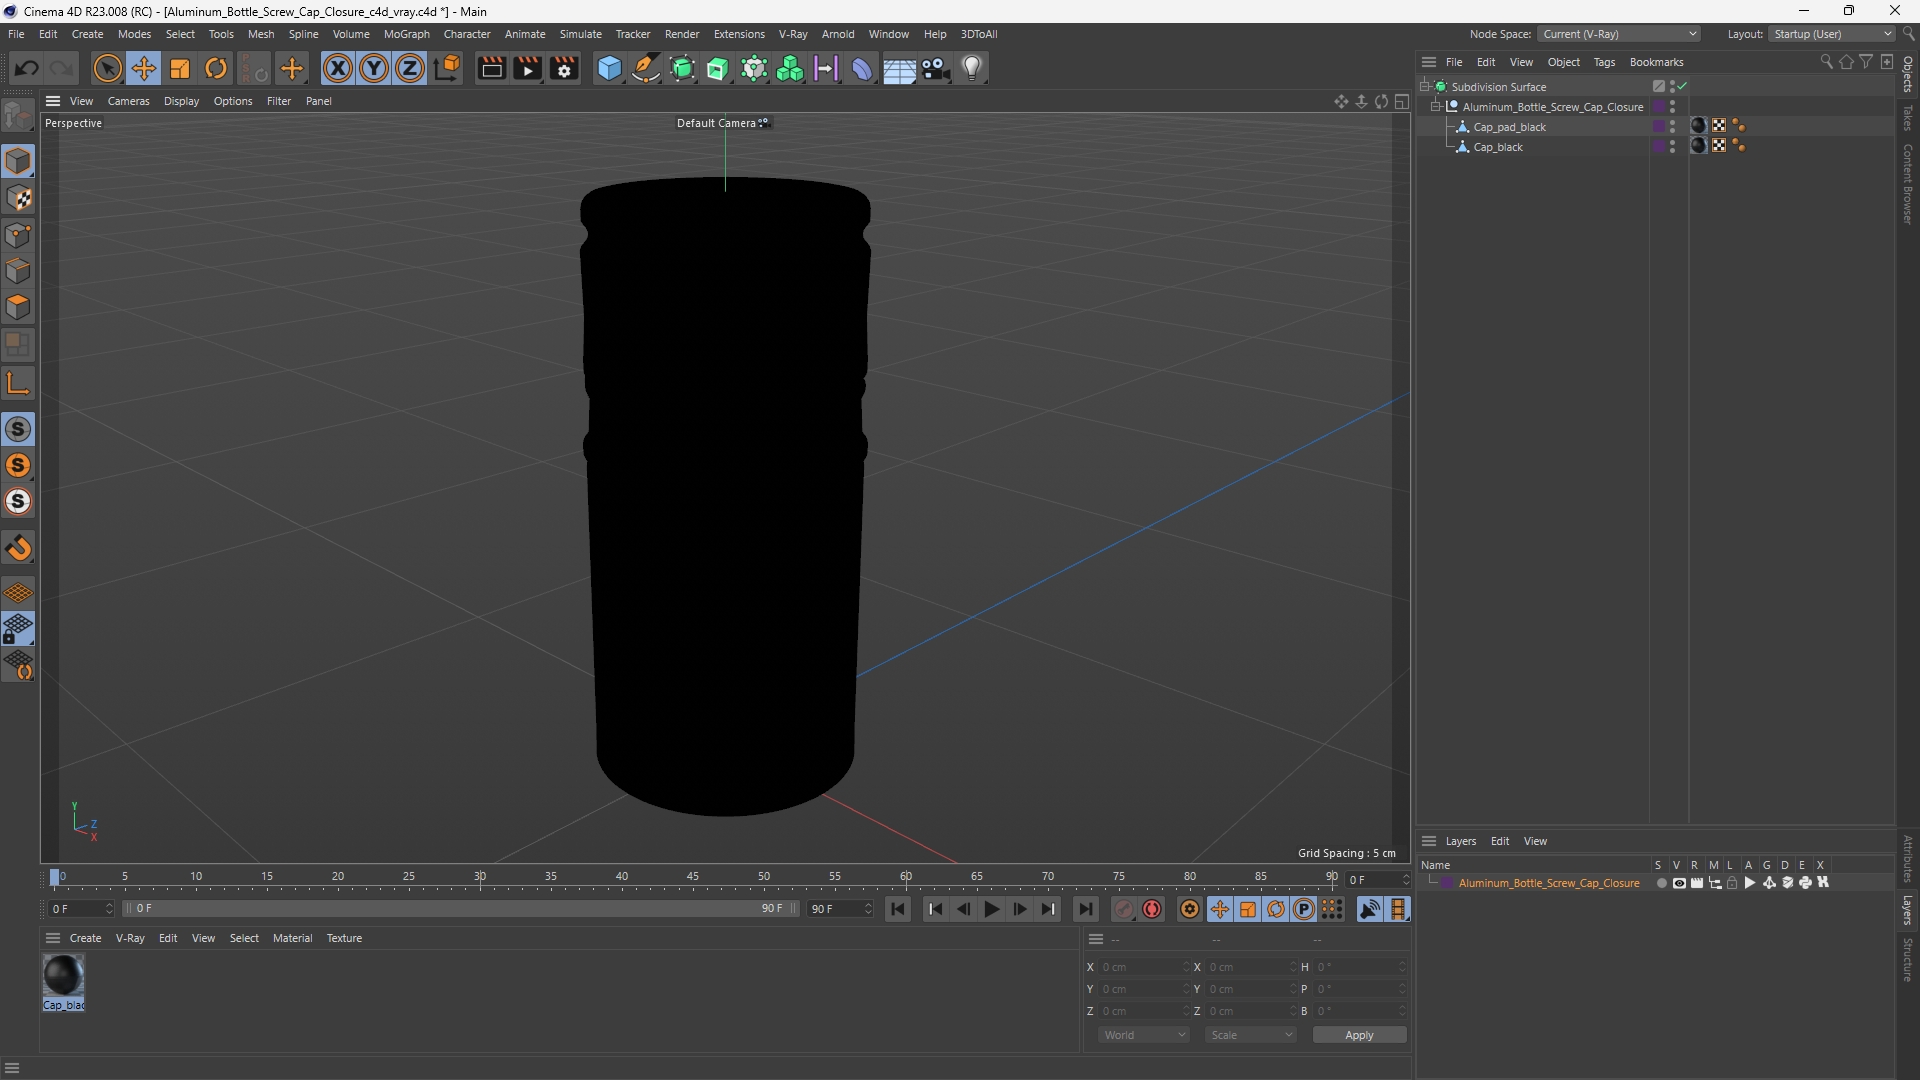1920x1080 pixels.
Task: Click the 90 F end frame field
Action: click(840, 909)
